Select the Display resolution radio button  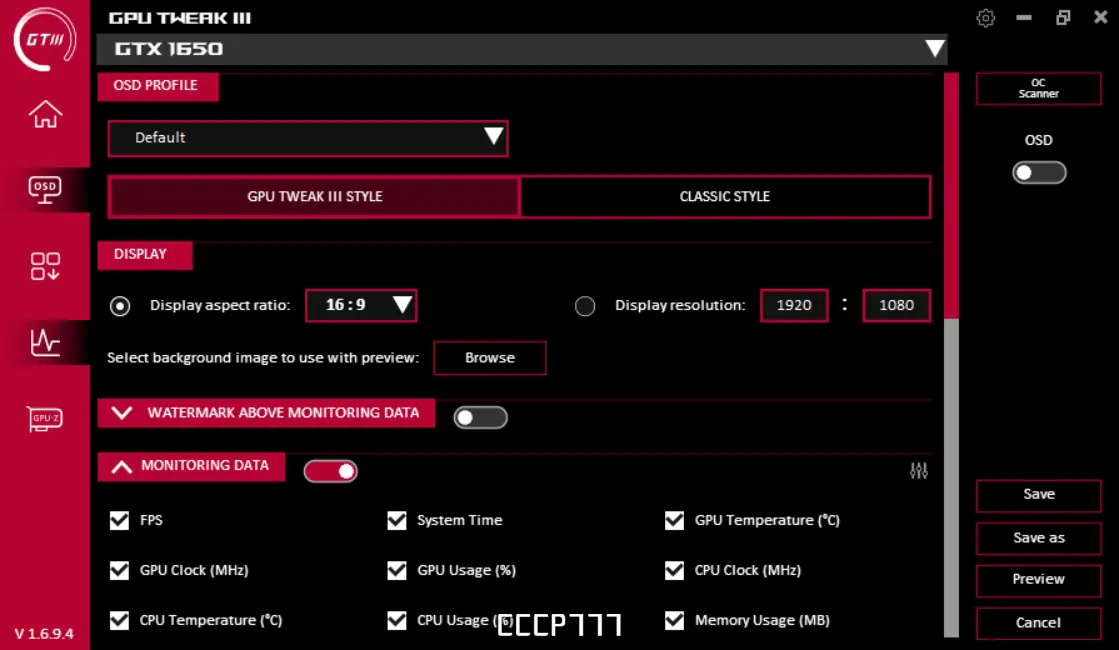pos(584,306)
